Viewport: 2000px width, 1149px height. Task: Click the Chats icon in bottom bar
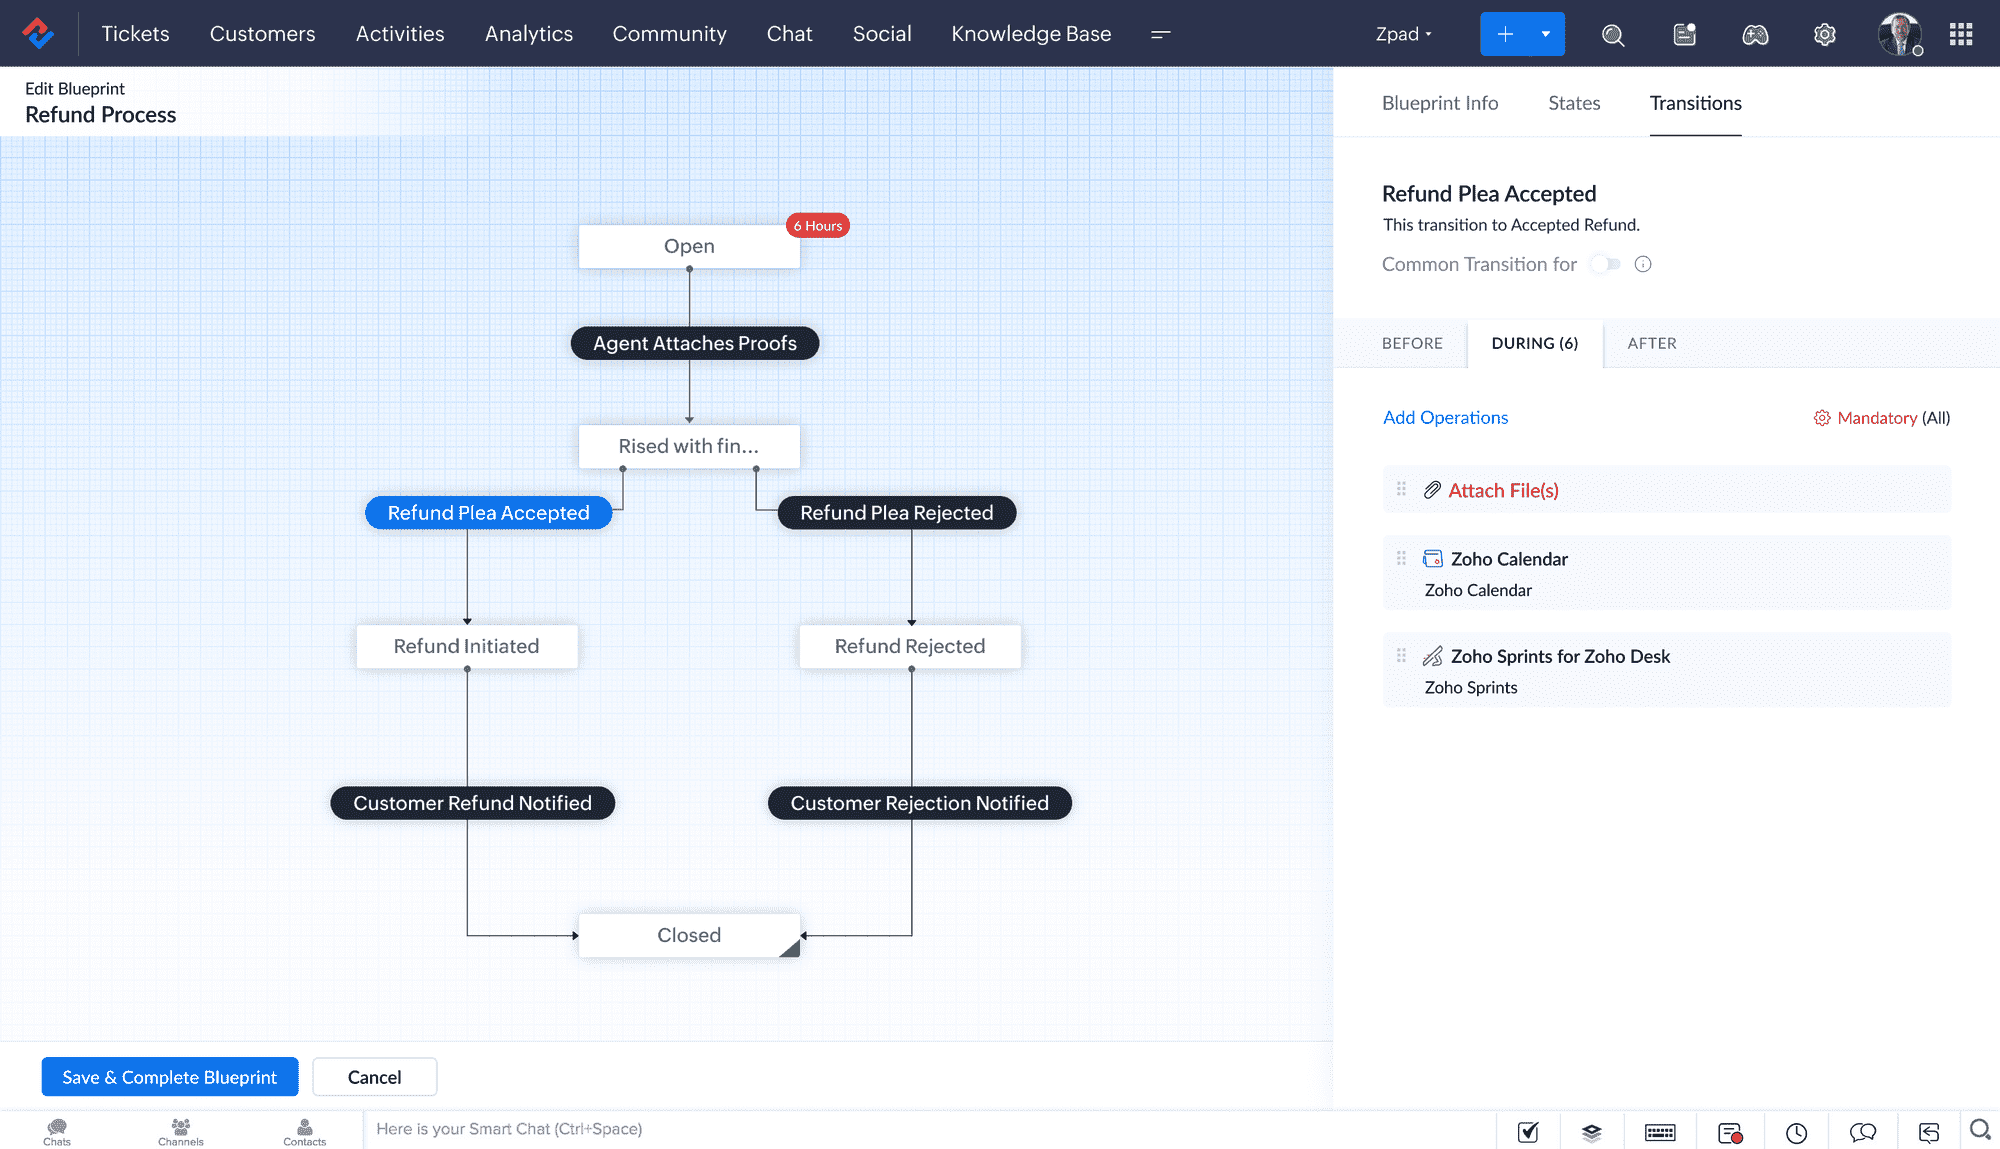tap(57, 1131)
